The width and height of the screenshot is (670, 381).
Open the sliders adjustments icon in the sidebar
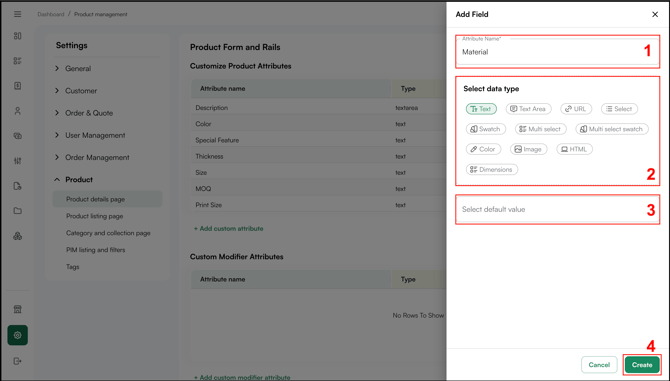[18, 161]
